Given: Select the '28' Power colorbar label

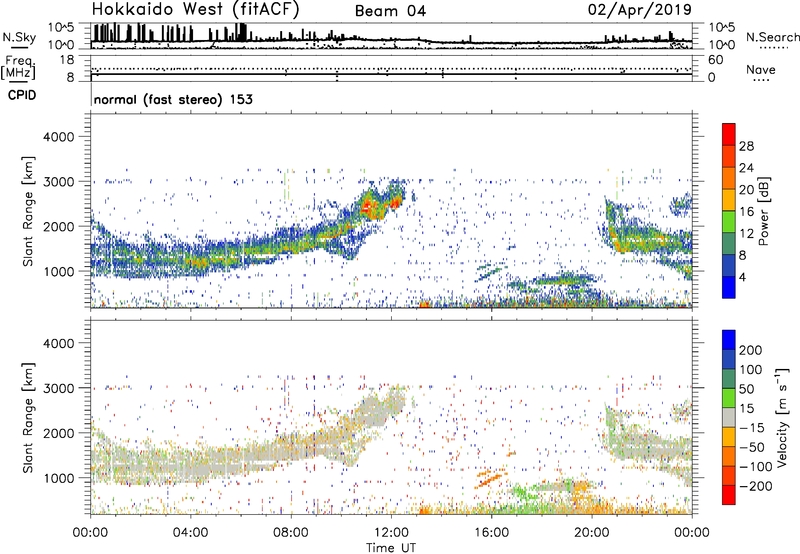Looking at the screenshot, I should tap(746, 146).
